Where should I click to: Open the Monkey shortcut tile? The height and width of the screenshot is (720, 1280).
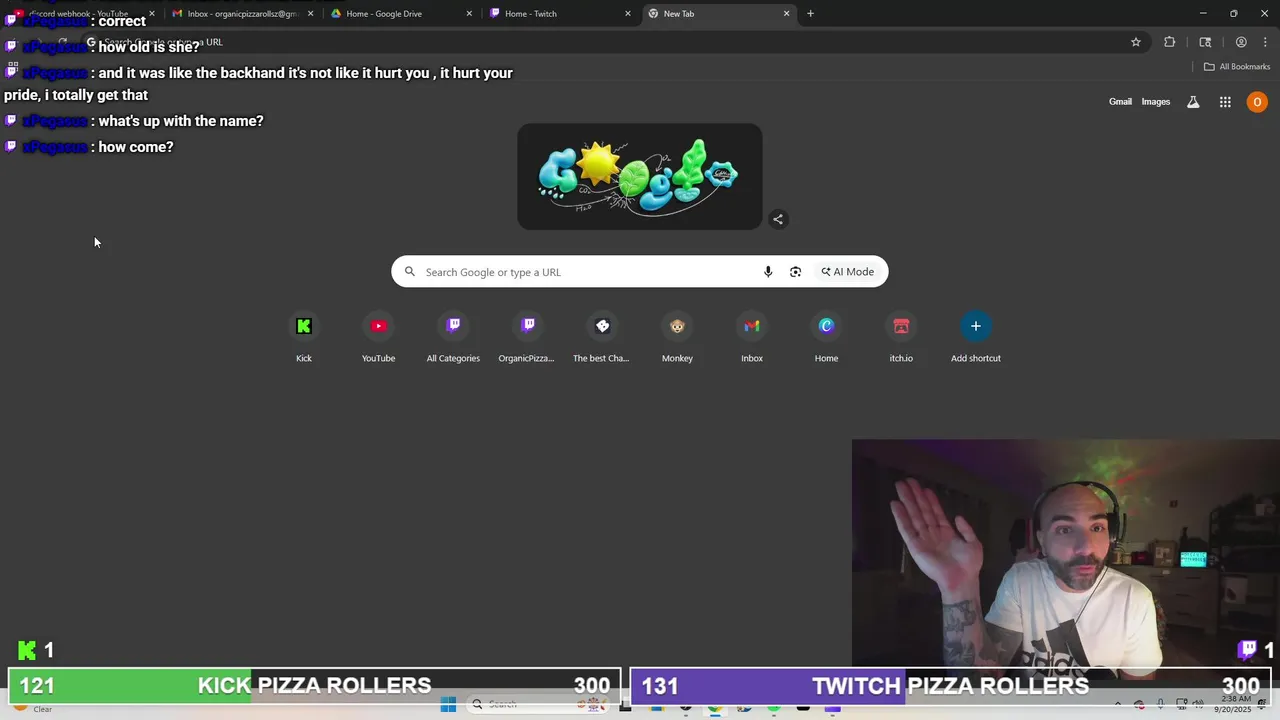tap(677, 338)
